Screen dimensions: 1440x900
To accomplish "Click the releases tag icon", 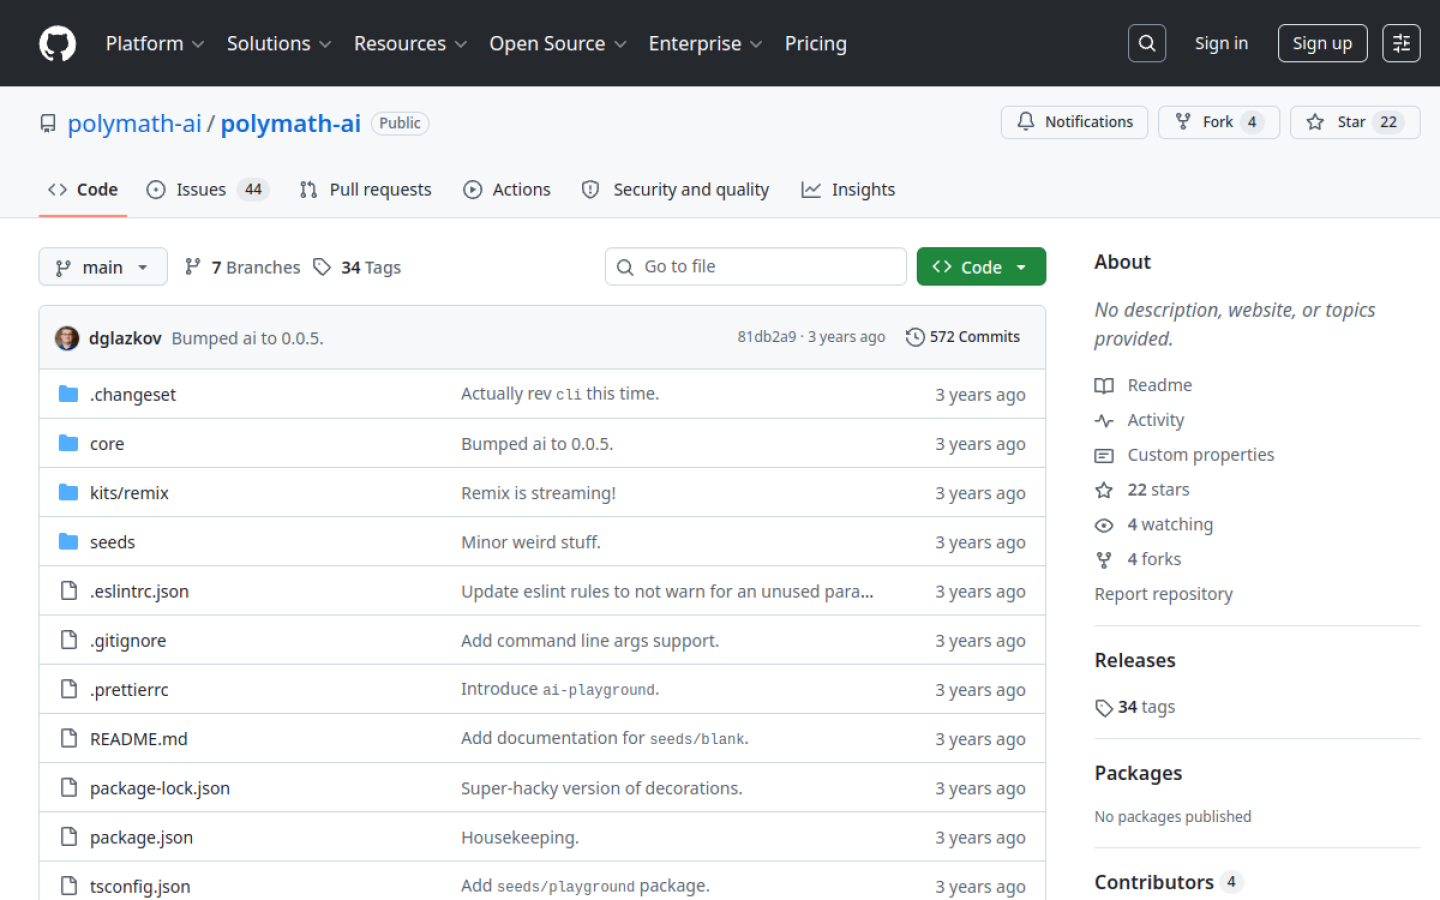I will (1104, 708).
